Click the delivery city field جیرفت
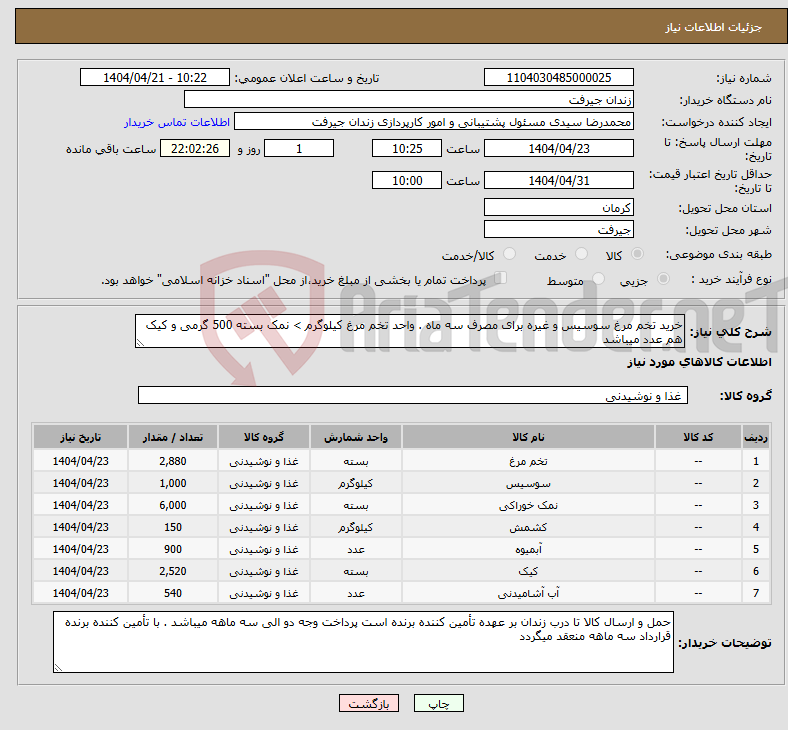 (558, 230)
